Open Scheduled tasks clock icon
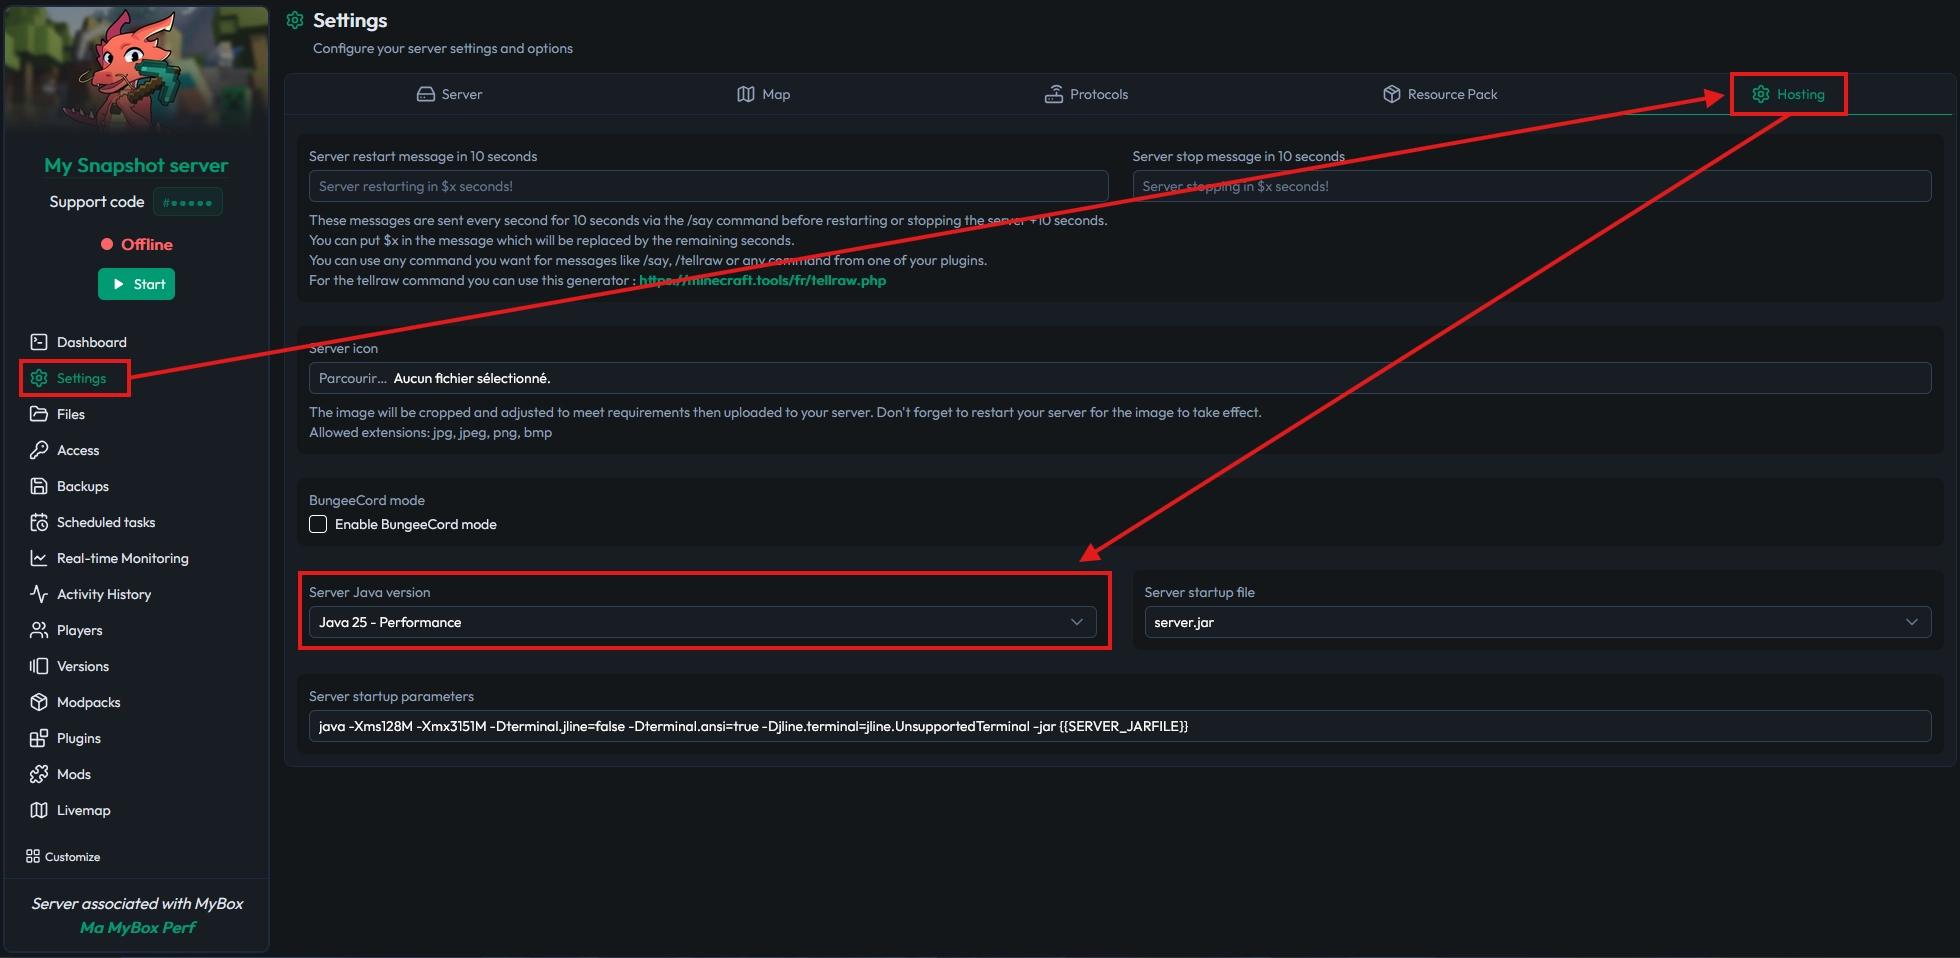 click(39, 522)
